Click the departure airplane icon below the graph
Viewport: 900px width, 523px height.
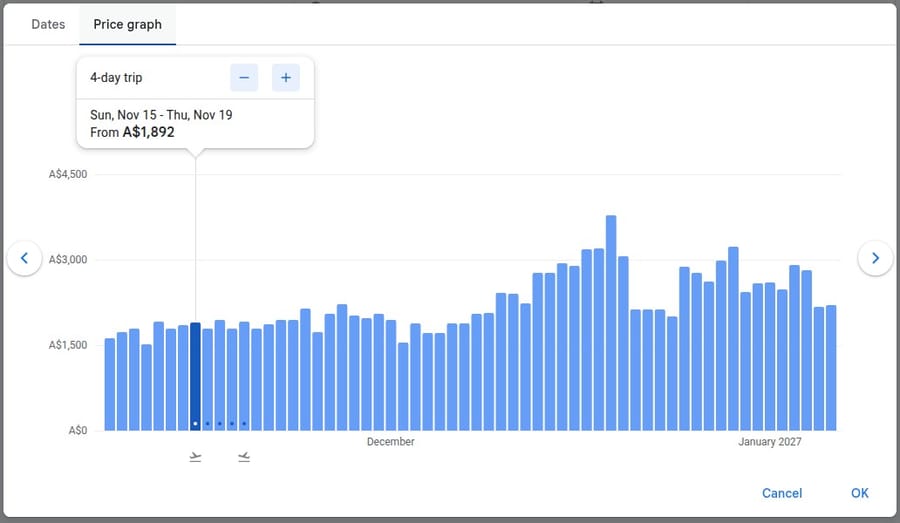coord(195,457)
